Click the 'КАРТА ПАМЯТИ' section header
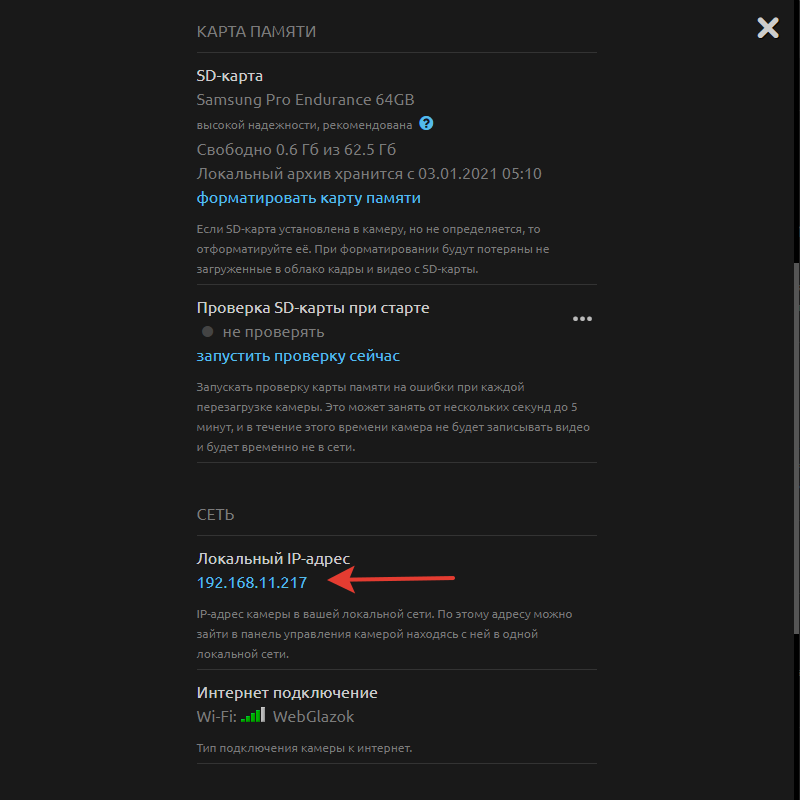Viewport: 800px width, 800px height. (256, 32)
